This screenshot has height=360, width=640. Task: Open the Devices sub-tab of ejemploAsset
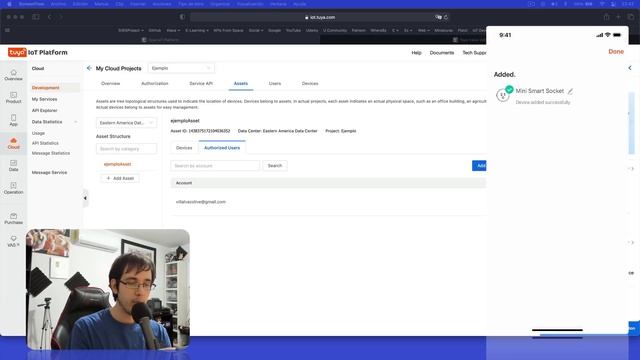pyautogui.click(x=184, y=148)
